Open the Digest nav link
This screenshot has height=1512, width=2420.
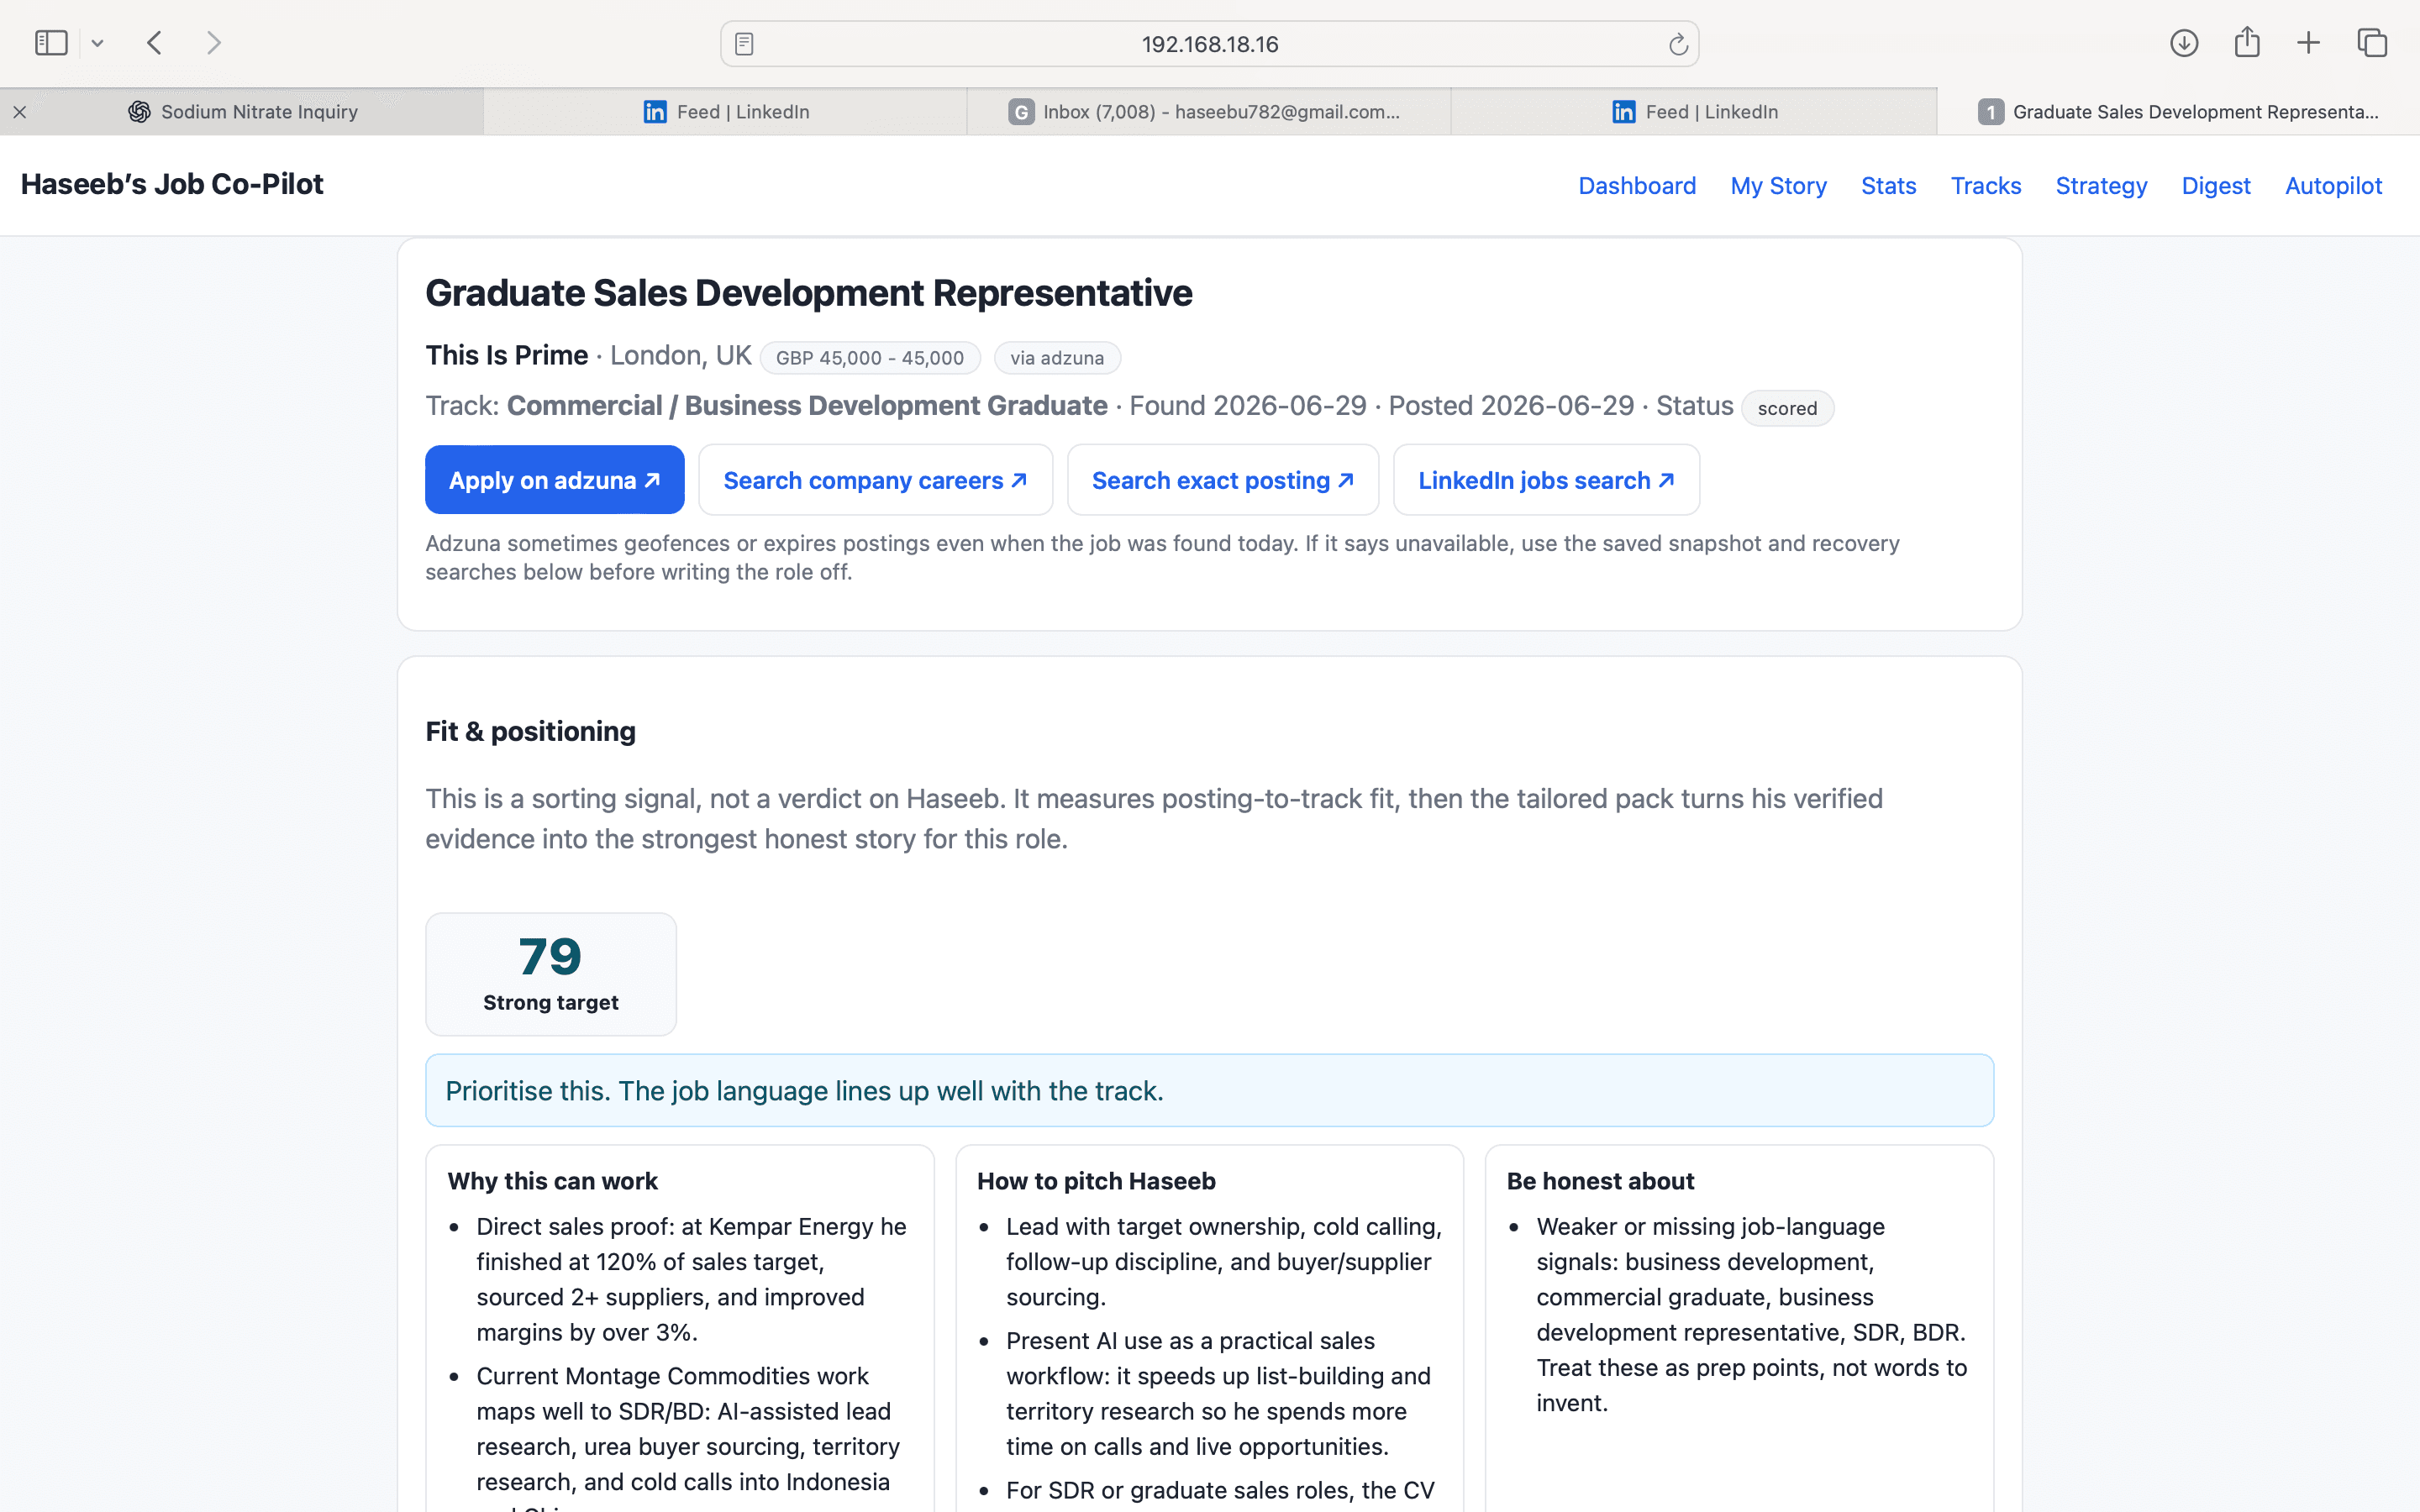[2216, 186]
